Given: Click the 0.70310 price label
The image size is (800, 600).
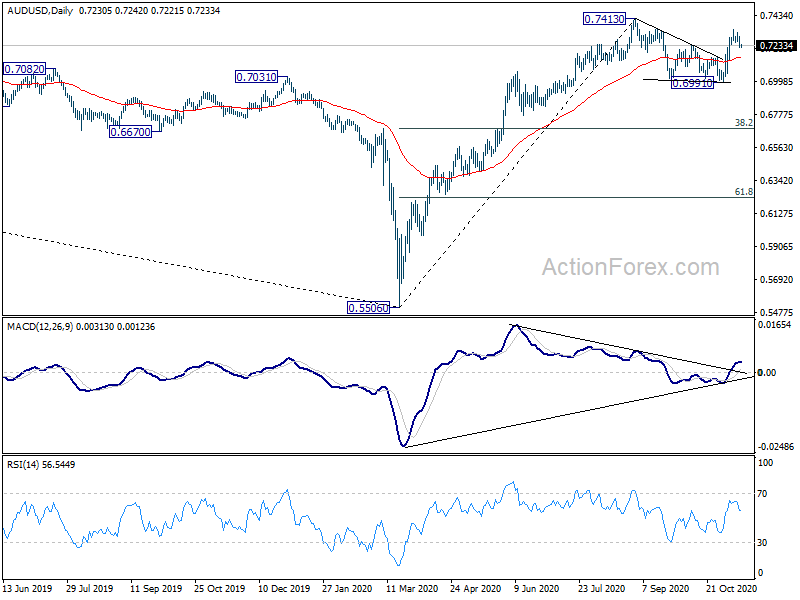Looking at the screenshot, I should 256,77.
